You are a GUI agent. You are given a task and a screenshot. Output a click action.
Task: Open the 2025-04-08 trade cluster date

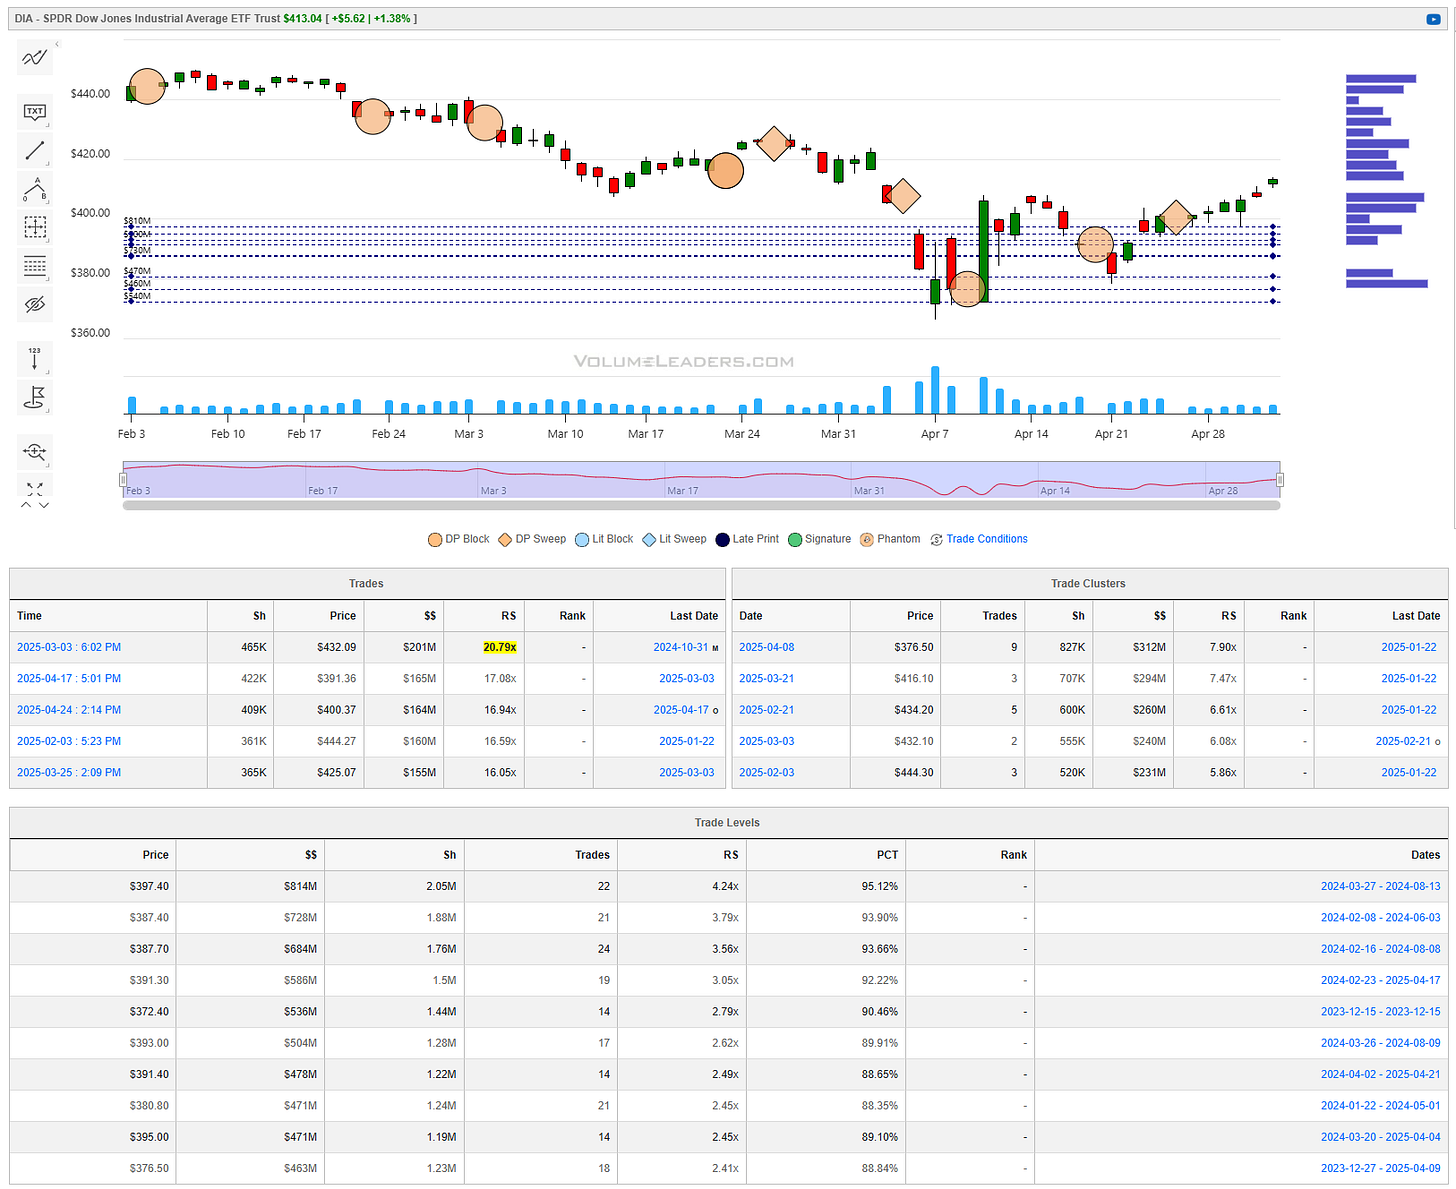pyautogui.click(x=767, y=647)
